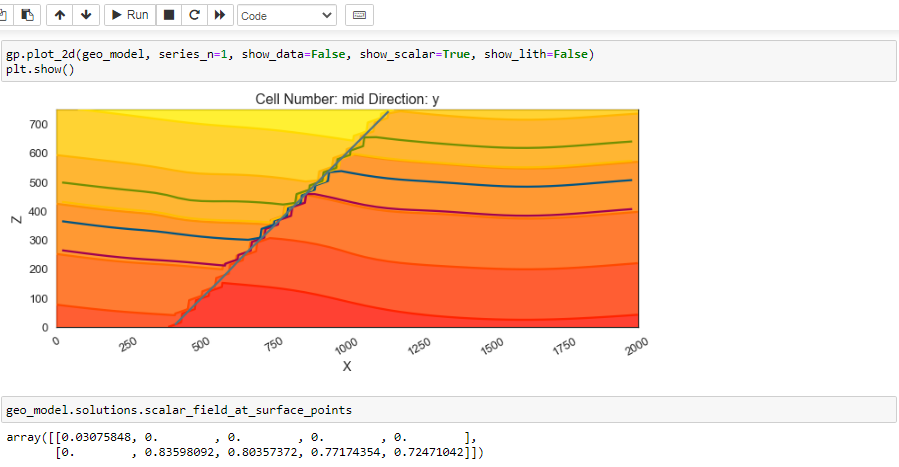The width and height of the screenshot is (899, 467).
Task: Click the array output value 0.80357372
Action: coord(263,452)
